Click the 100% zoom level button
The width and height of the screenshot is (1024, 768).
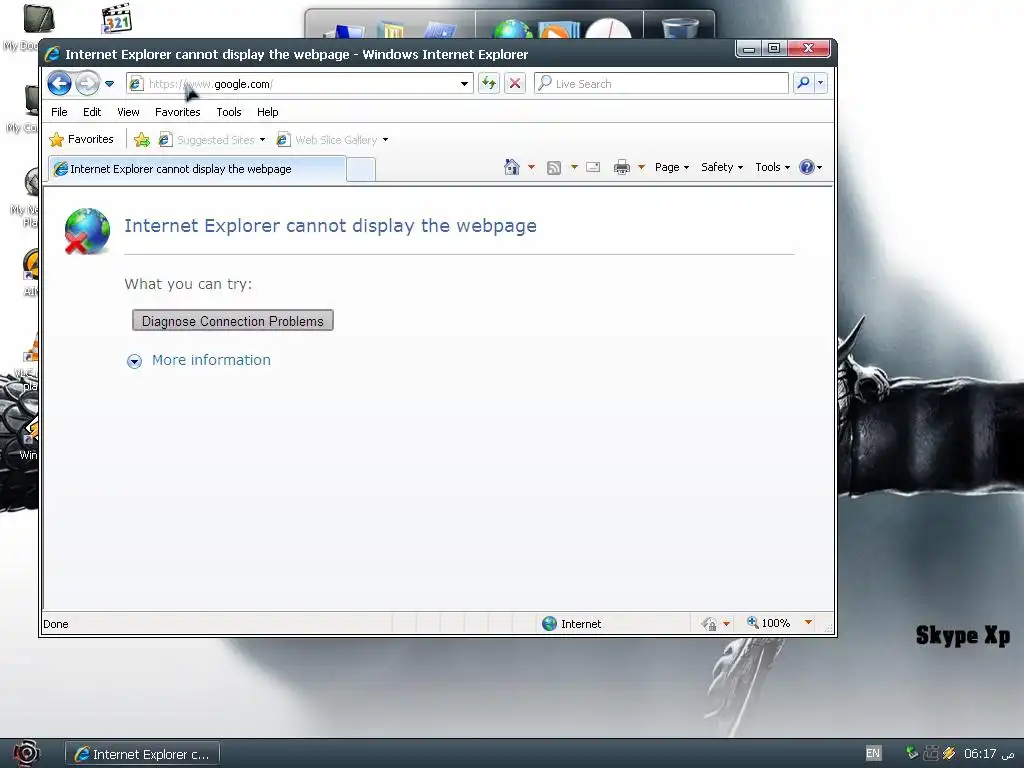[x=769, y=623]
